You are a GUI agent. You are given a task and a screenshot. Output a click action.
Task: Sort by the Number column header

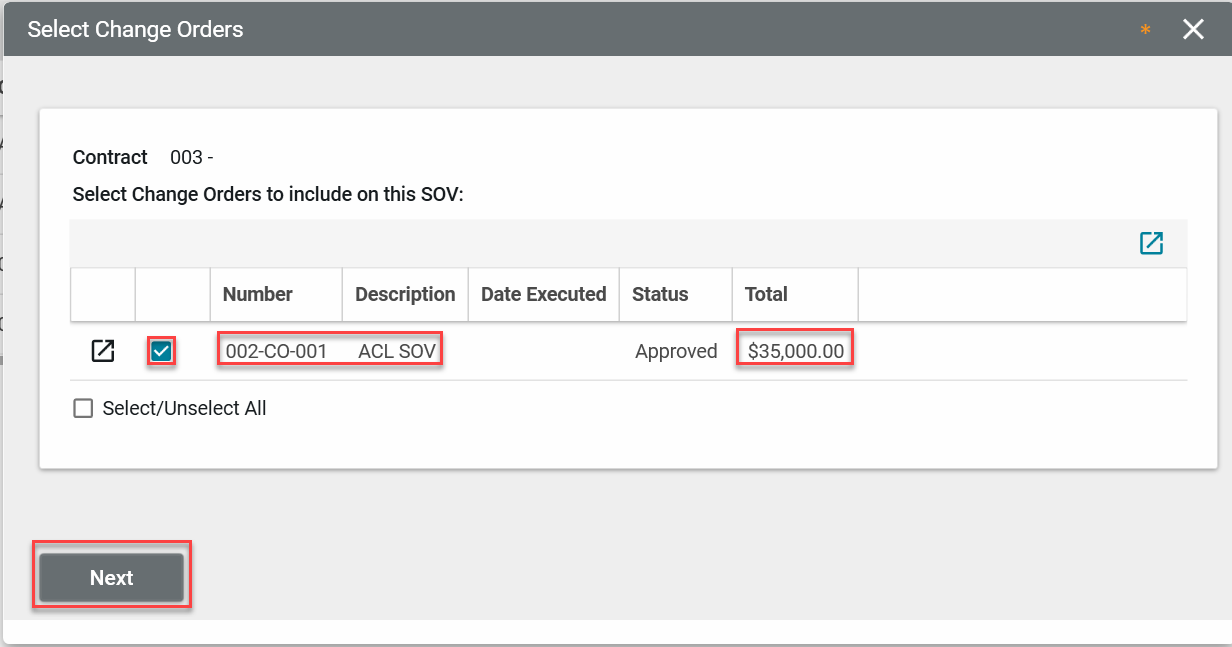coord(257,294)
